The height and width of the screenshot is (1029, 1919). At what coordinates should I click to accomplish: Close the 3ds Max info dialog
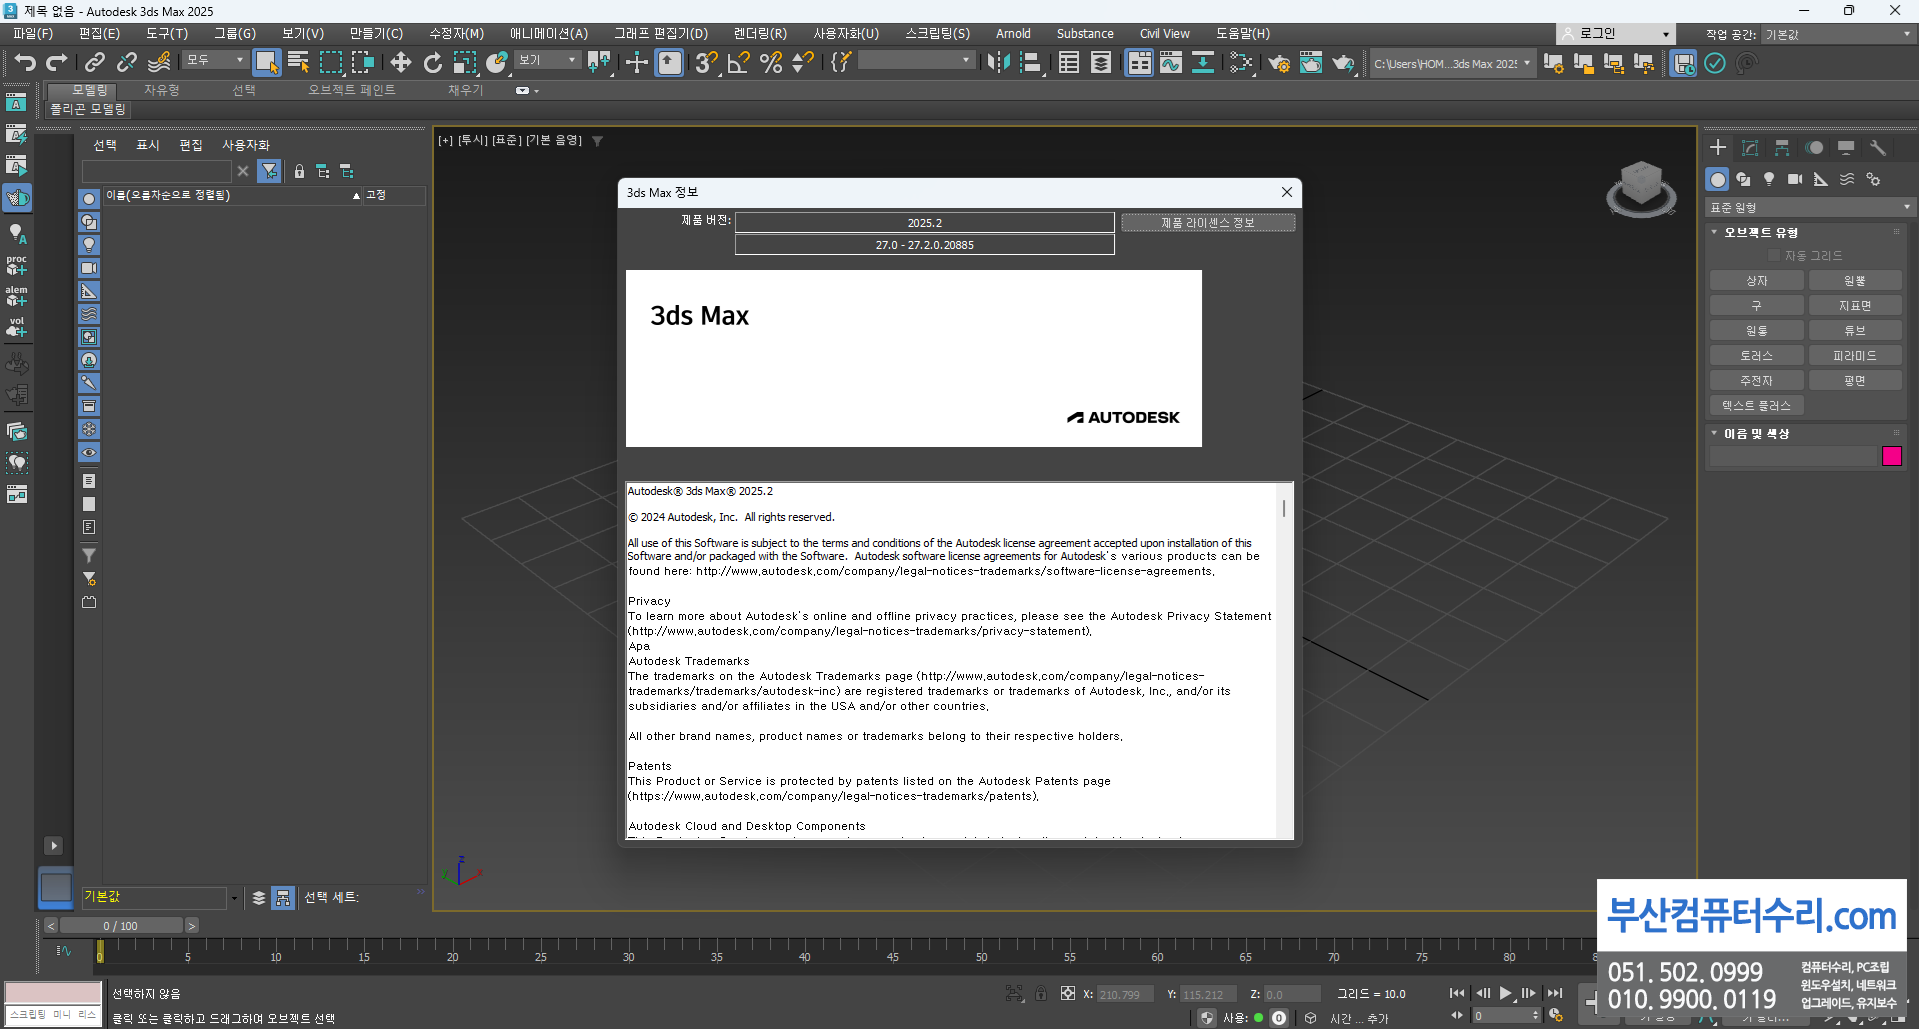1287,192
